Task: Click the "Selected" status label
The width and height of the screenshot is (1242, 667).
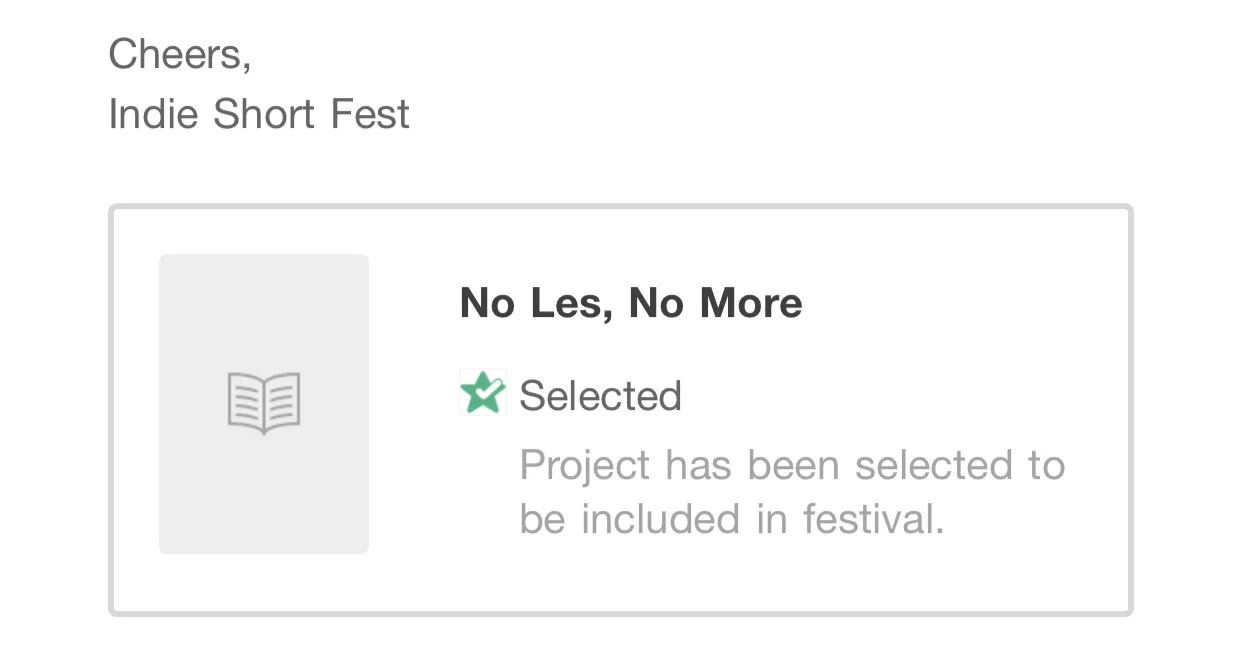Action: pos(600,396)
